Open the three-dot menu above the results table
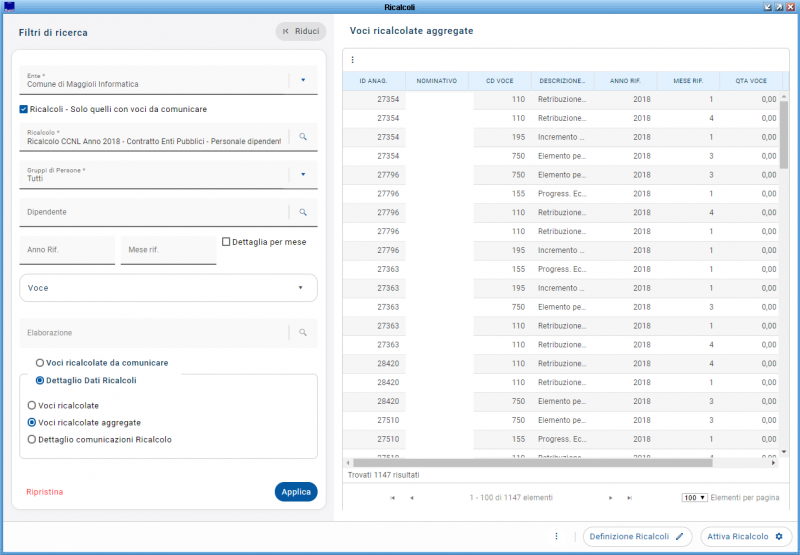800x555 pixels. (352, 60)
